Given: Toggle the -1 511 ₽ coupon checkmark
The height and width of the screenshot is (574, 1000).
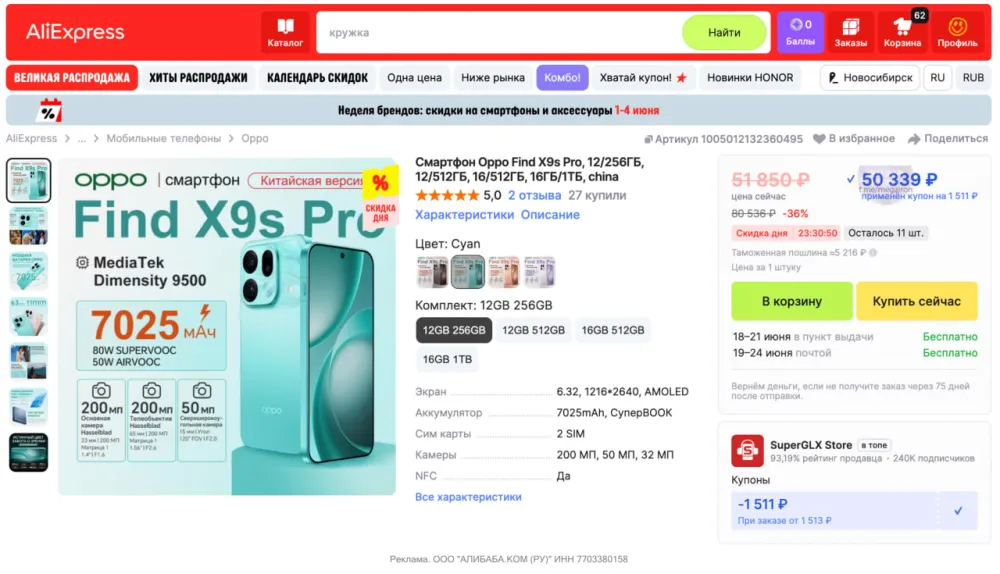Looking at the screenshot, I should point(958,511).
